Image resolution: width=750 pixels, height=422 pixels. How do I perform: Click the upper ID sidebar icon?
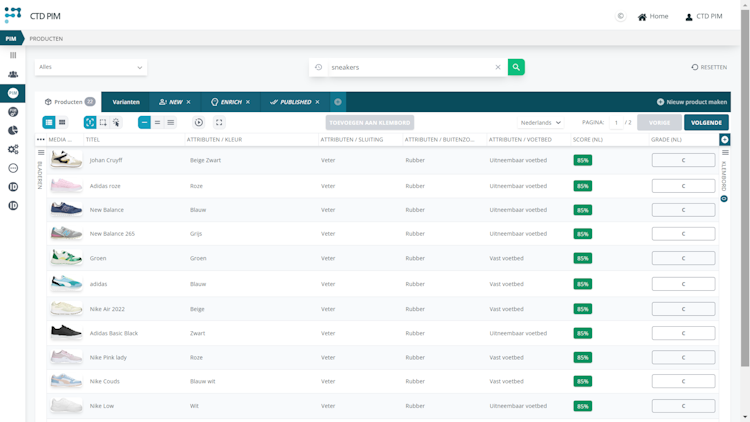click(13, 187)
